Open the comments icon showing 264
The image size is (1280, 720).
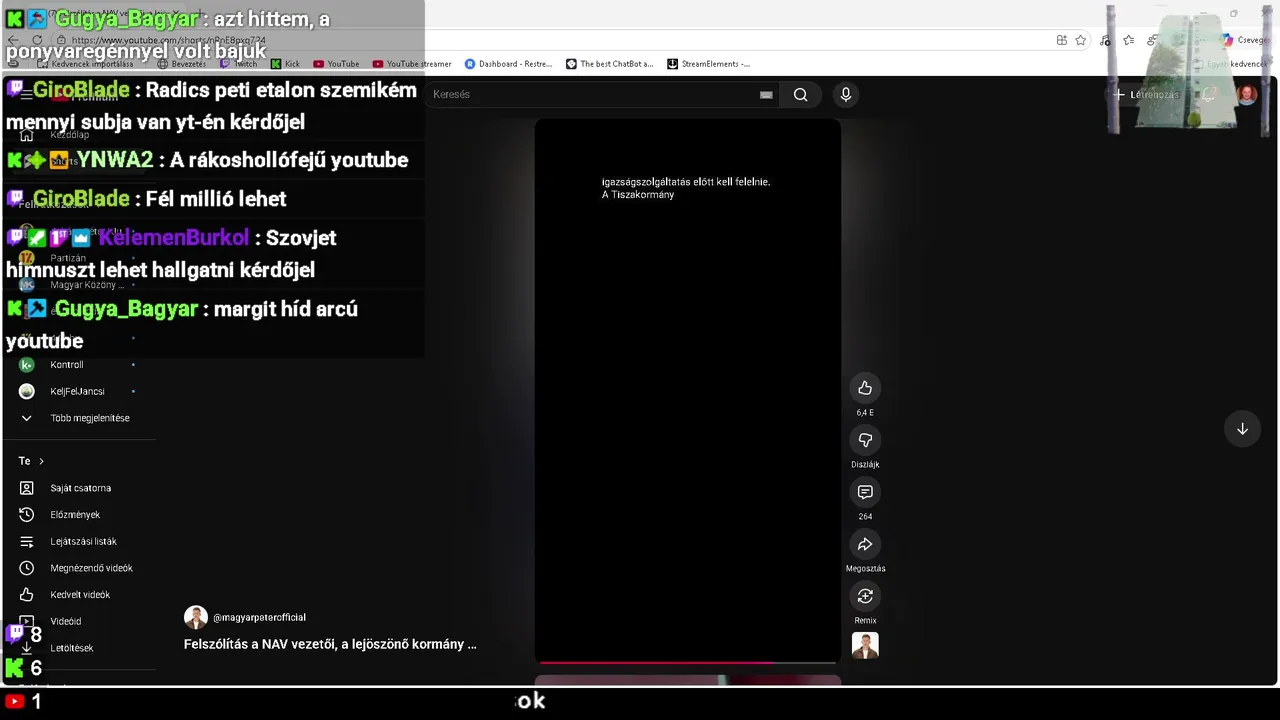865,492
